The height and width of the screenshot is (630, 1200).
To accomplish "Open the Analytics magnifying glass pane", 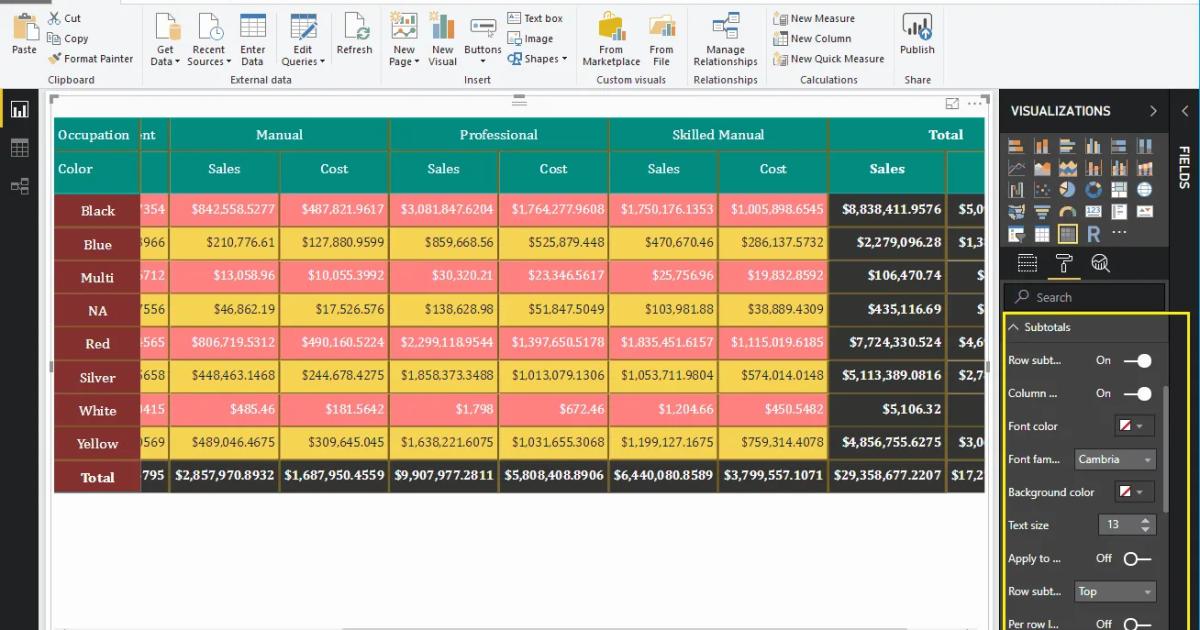I will pyautogui.click(x=1097, y=263).
